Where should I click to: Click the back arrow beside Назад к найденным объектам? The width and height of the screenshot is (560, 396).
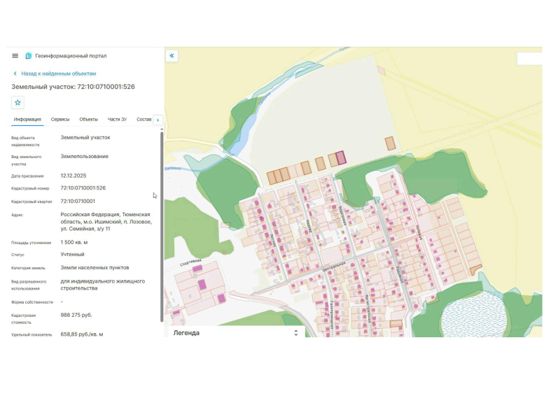pyautogui.click(x=15, y=74)
